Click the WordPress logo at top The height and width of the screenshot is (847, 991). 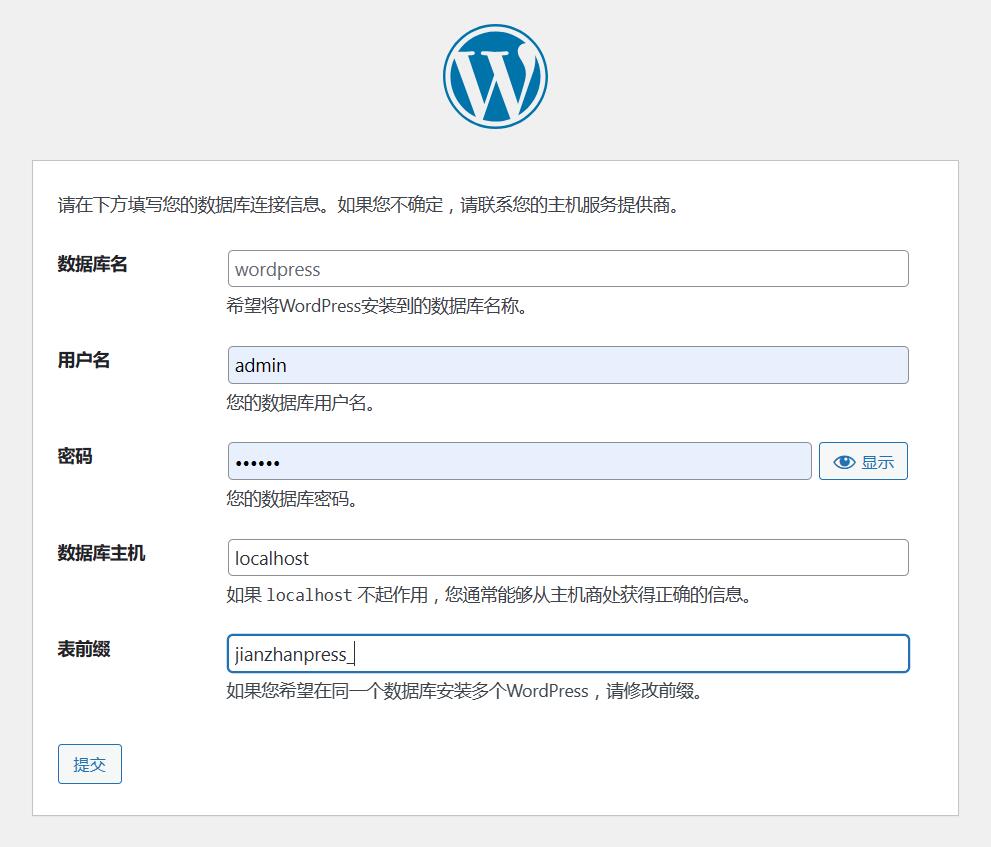pos(495,77)
